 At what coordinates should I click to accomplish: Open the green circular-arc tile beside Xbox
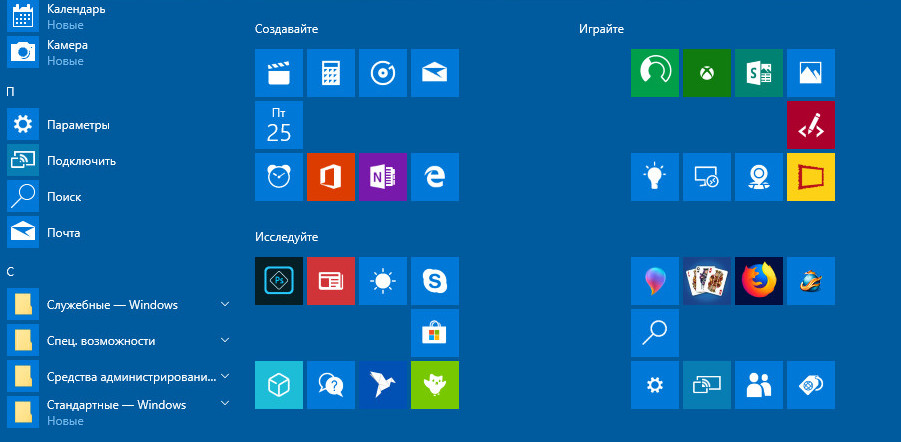coord(654,73)
